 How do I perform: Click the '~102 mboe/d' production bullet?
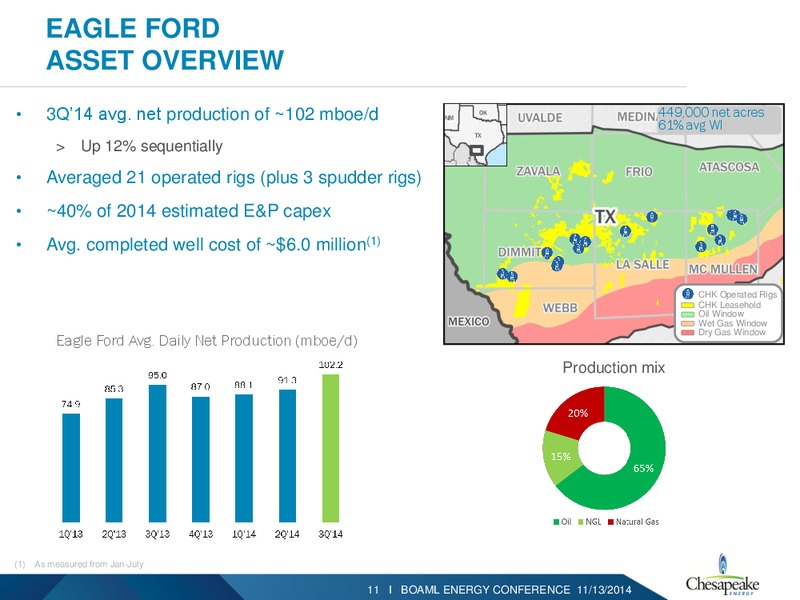coord(212,114)
